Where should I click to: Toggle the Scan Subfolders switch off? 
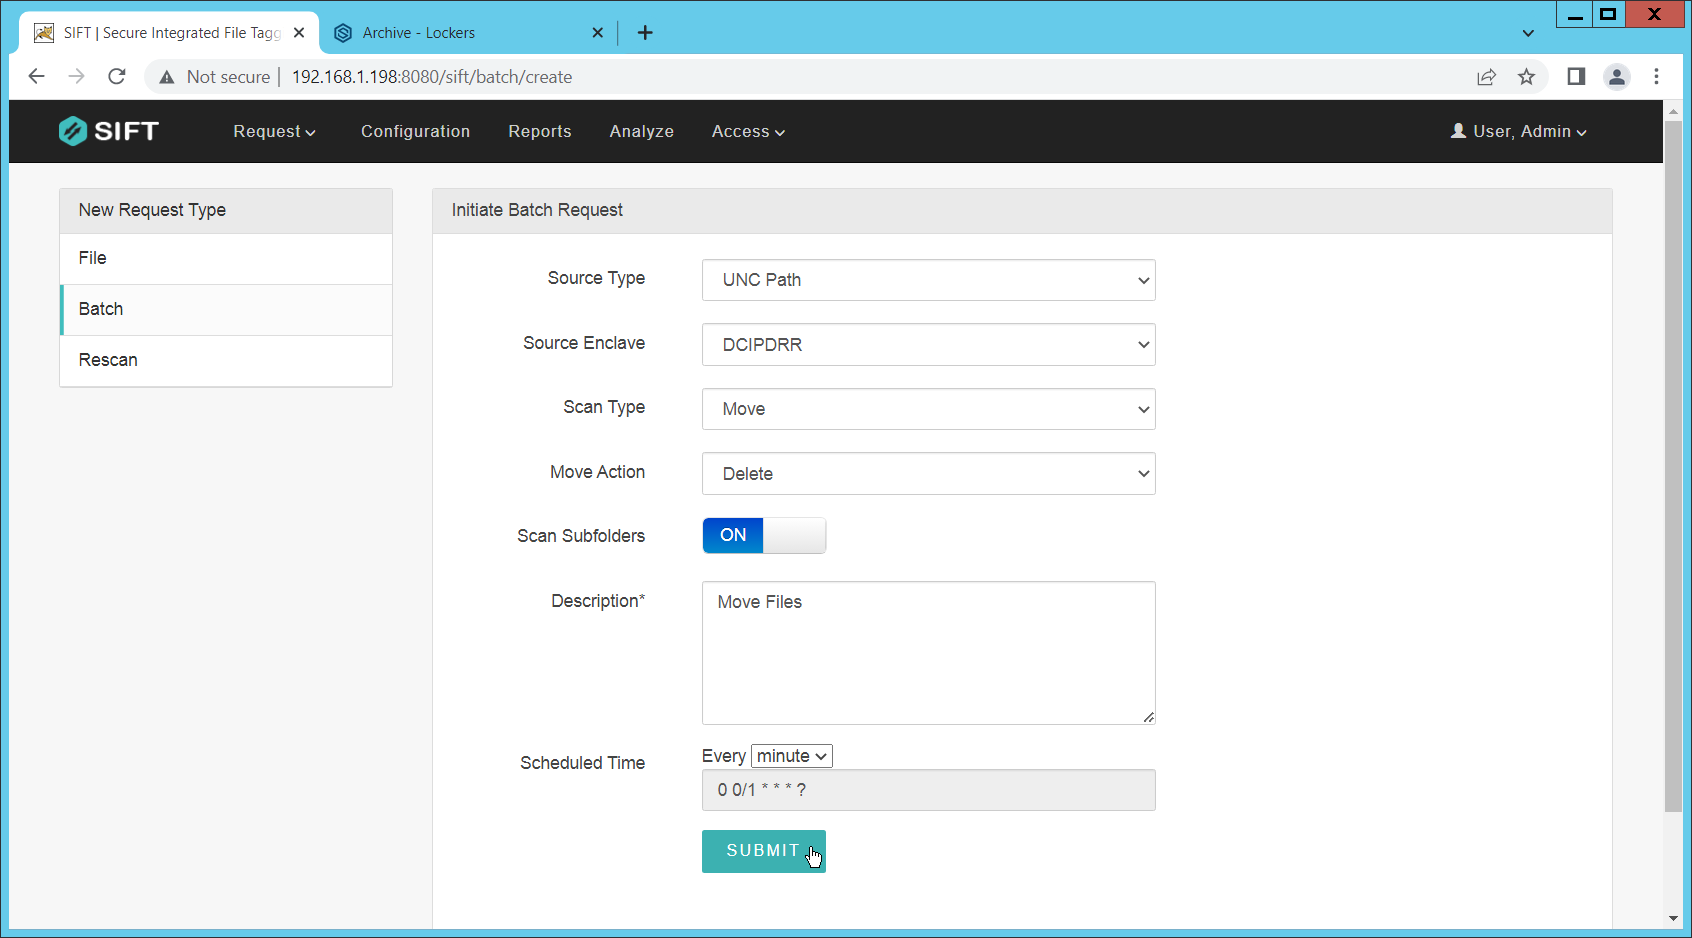tap(764, 535)
